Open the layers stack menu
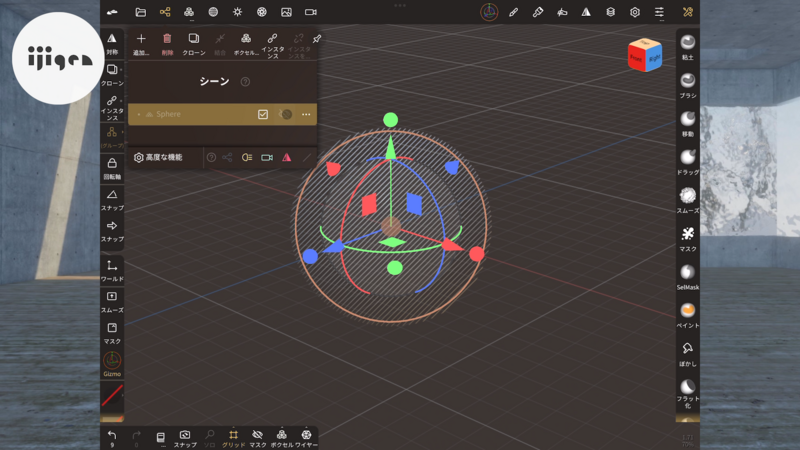The image size is (800, 450). [611, 12]
